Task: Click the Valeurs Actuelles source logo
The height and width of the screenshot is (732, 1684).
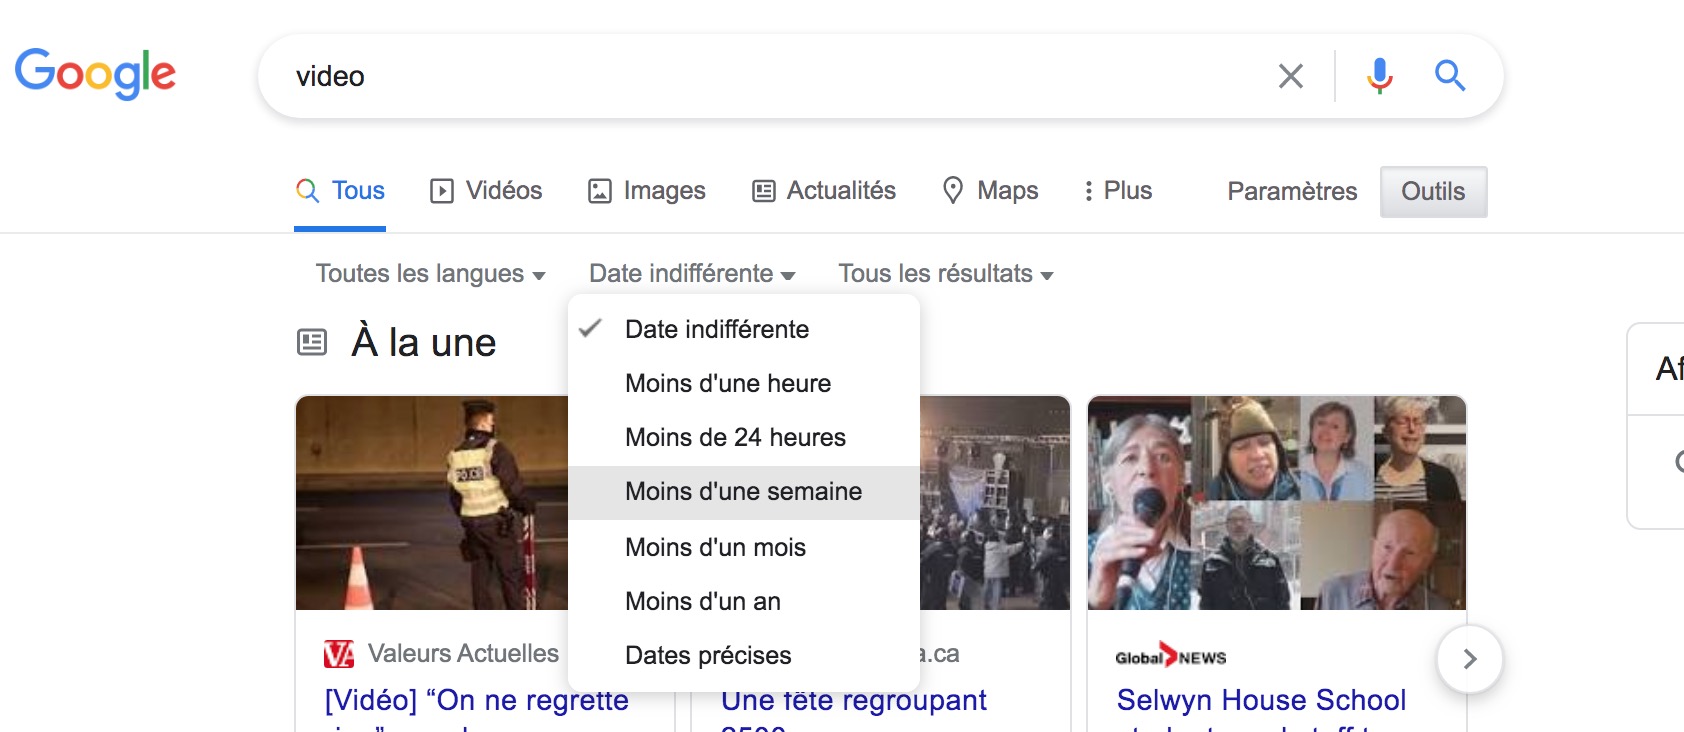Action: pos(339,655)
